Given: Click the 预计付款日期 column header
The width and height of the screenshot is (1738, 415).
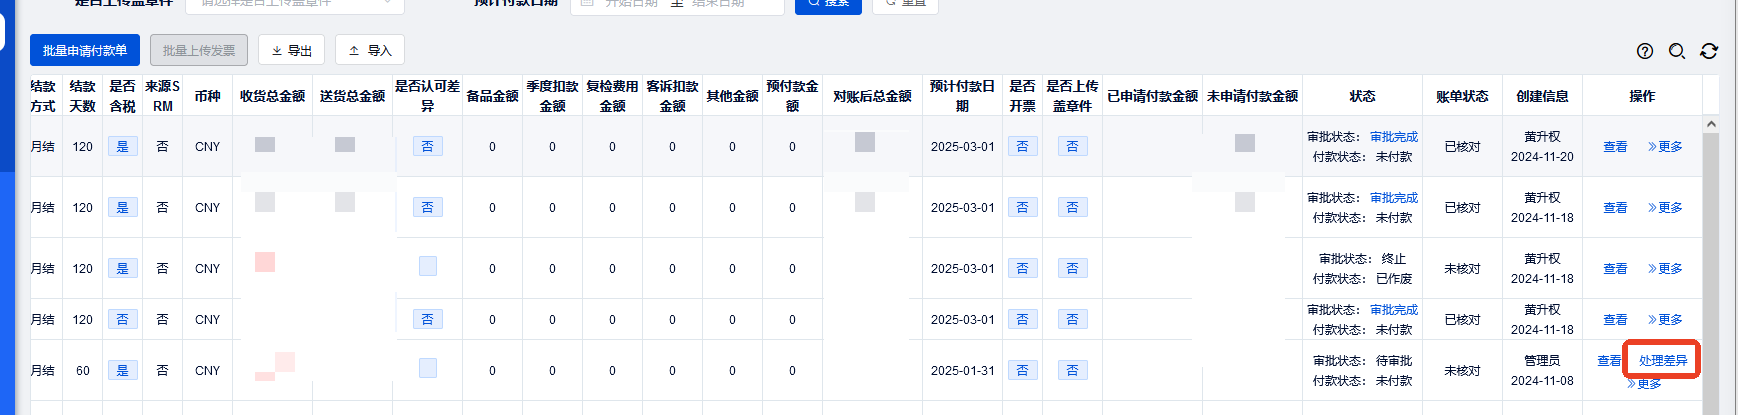Looking at the screenshot, I should 962,96.
